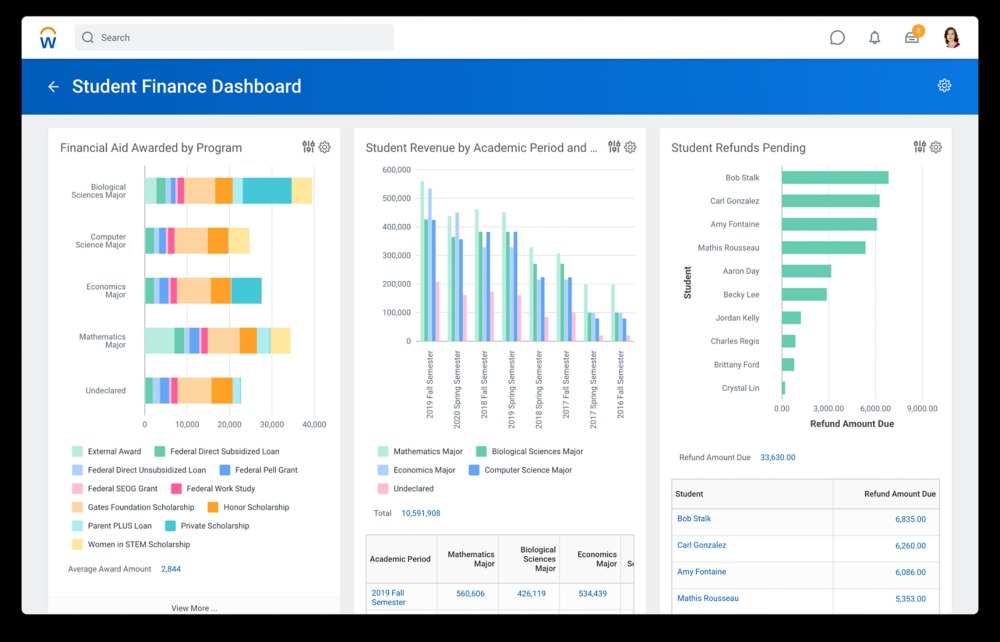Open filter sliders on Student Revenue chart
The image size is (1000, 642).
(x=614, y=147)
